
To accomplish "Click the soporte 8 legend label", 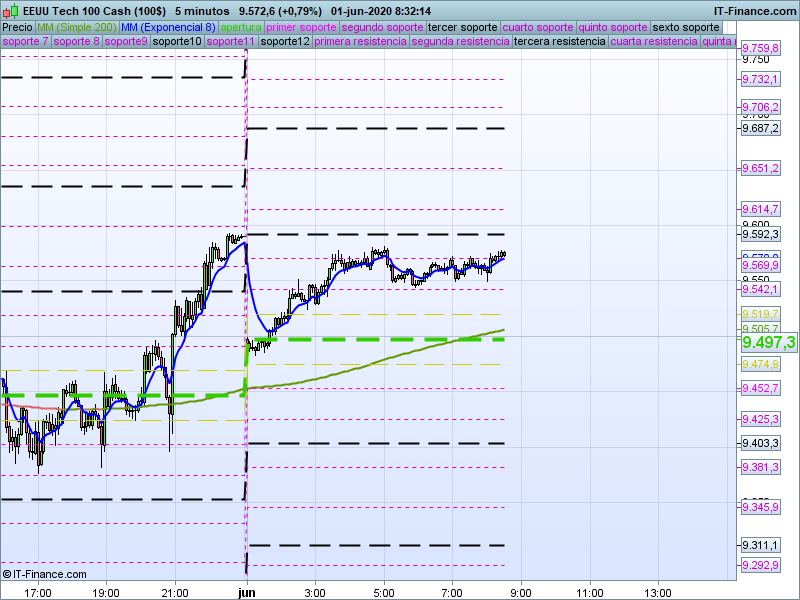I will [x=77, y=41].
